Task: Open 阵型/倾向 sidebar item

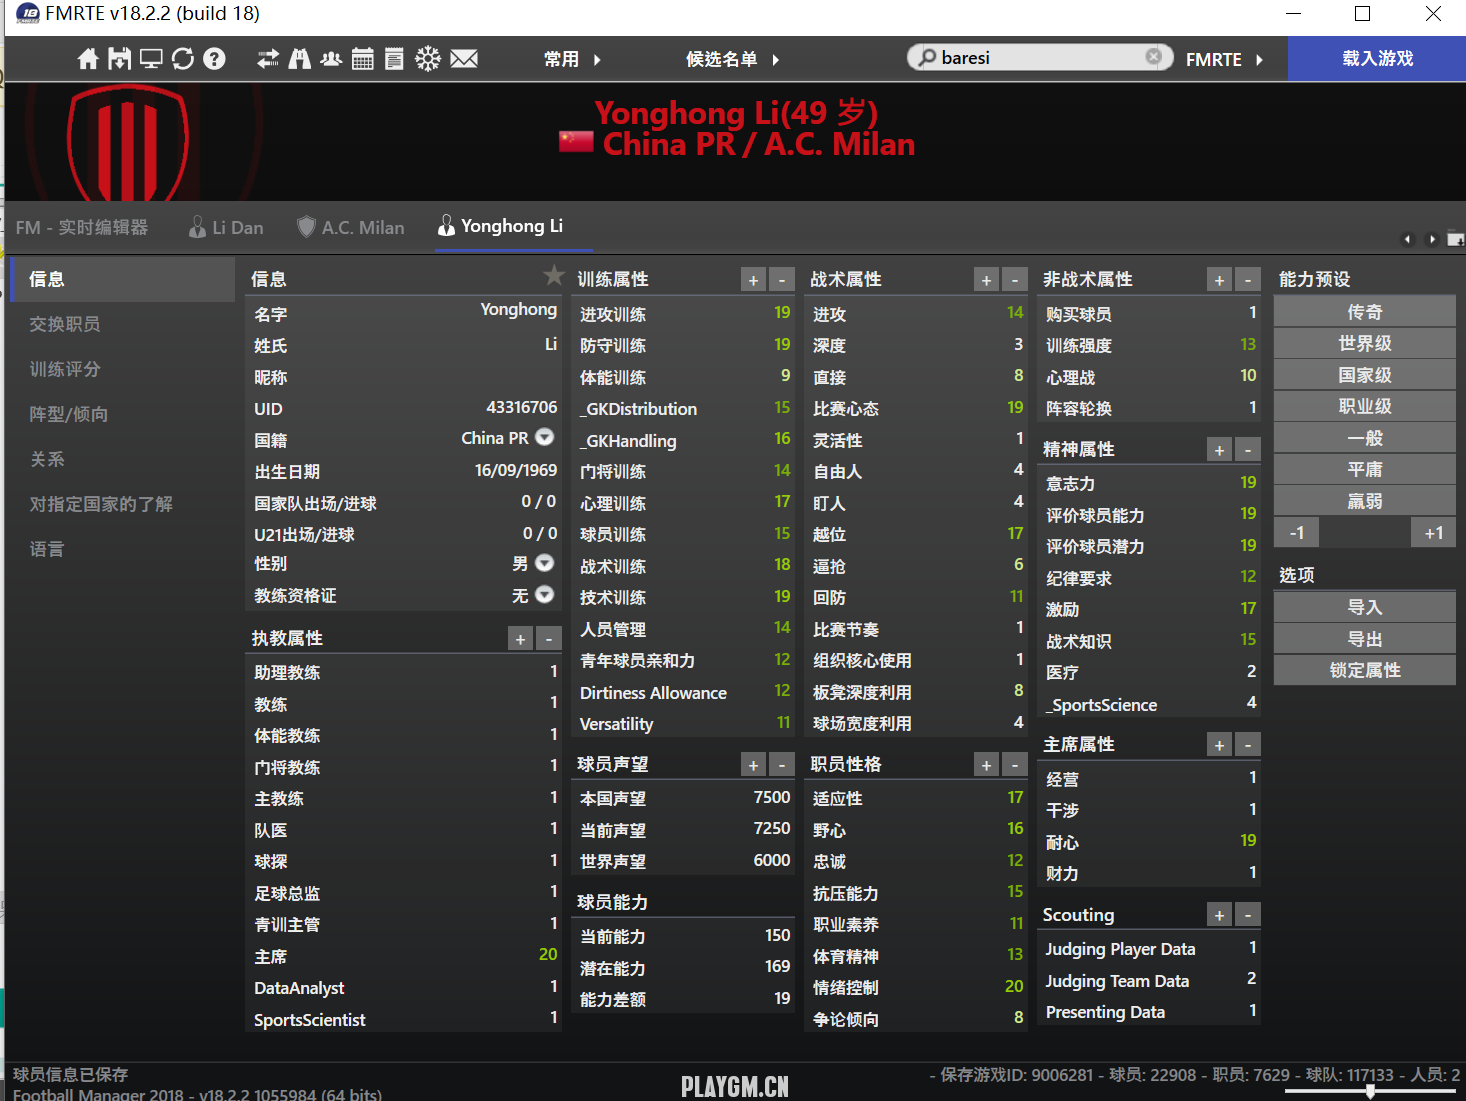Action: click(x=122, y=414)
